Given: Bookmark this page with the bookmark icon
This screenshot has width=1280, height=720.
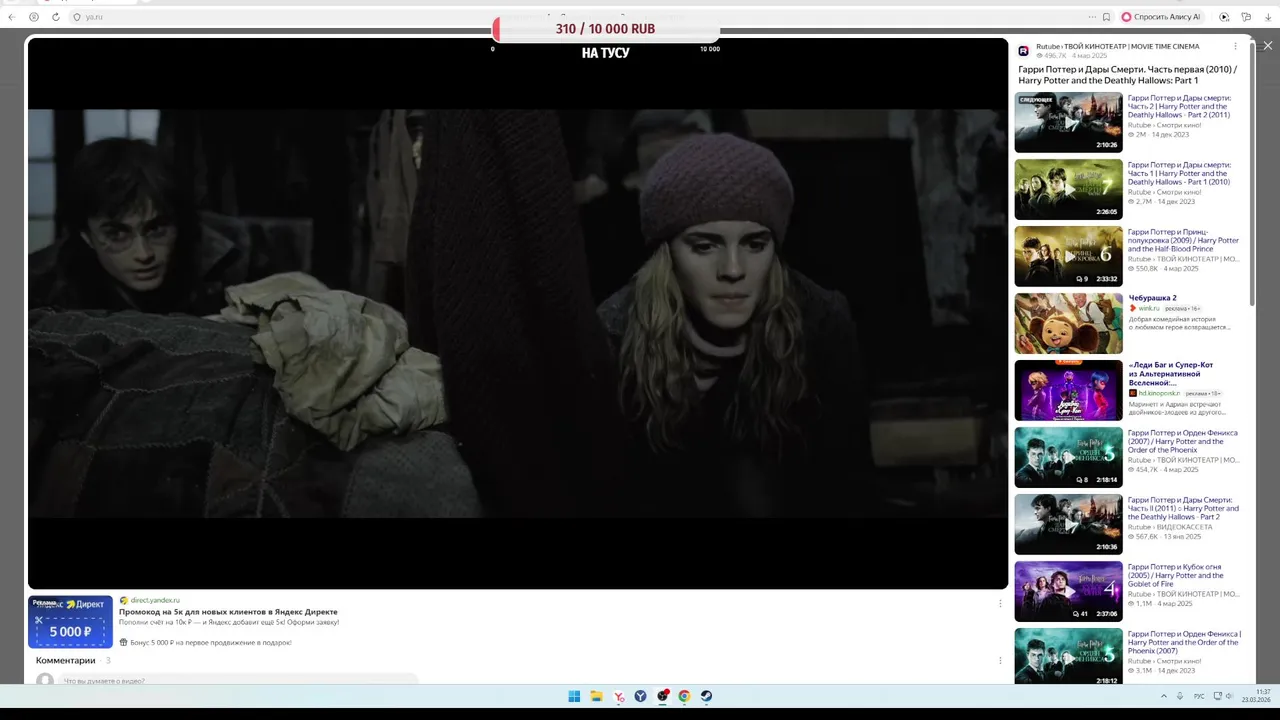Looking at the screenshot, I should (1106, 17).
